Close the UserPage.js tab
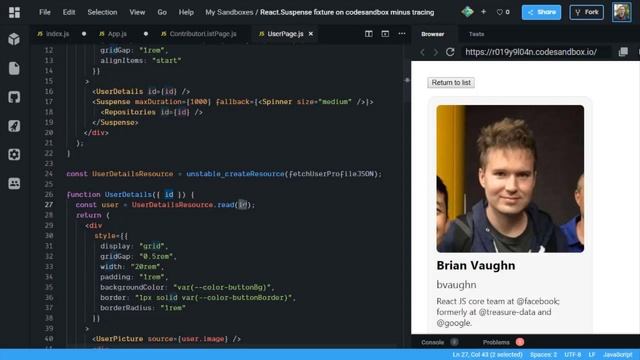Image resolution: width=640 pixels, height=360 pixels. point(311,34)
